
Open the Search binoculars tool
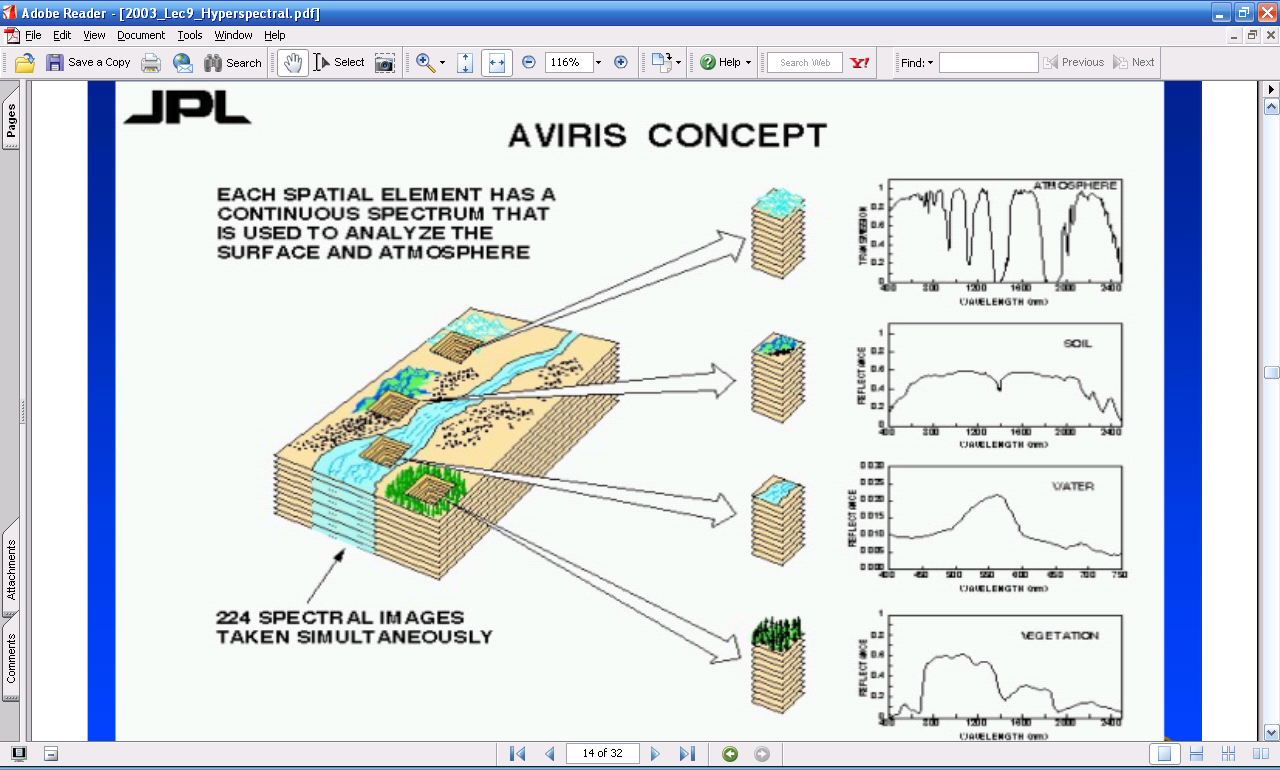tap(233, 62)
